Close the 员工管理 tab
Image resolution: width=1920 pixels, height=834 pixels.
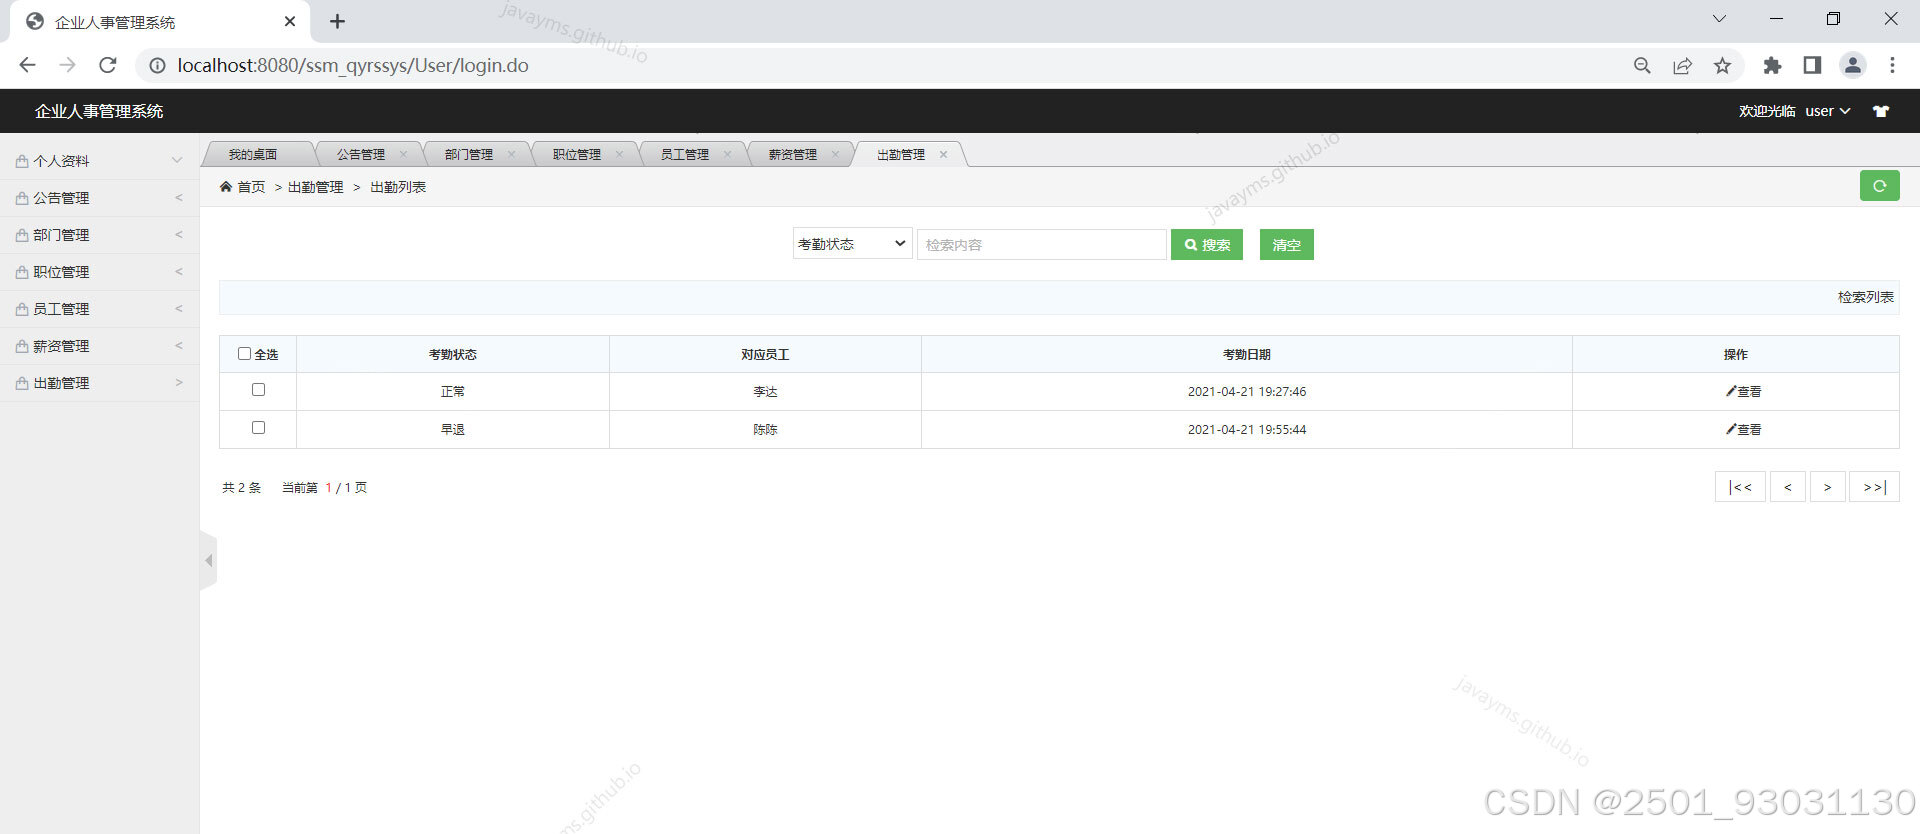click(x=727, y=154)
